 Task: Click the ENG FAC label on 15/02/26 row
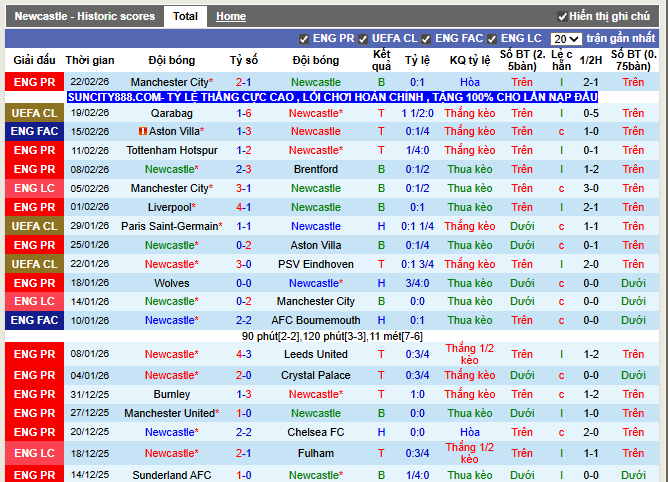tap(35, 131)
